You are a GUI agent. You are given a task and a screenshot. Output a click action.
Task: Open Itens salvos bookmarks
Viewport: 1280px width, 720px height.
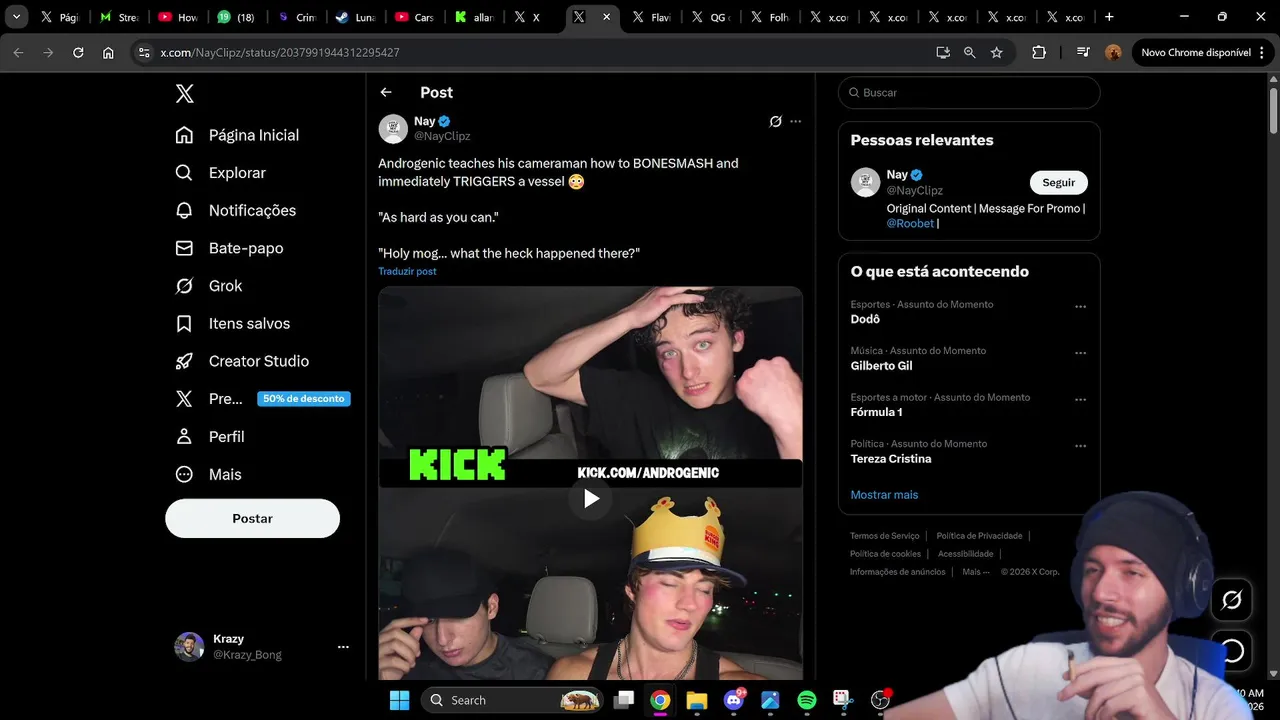233,323
